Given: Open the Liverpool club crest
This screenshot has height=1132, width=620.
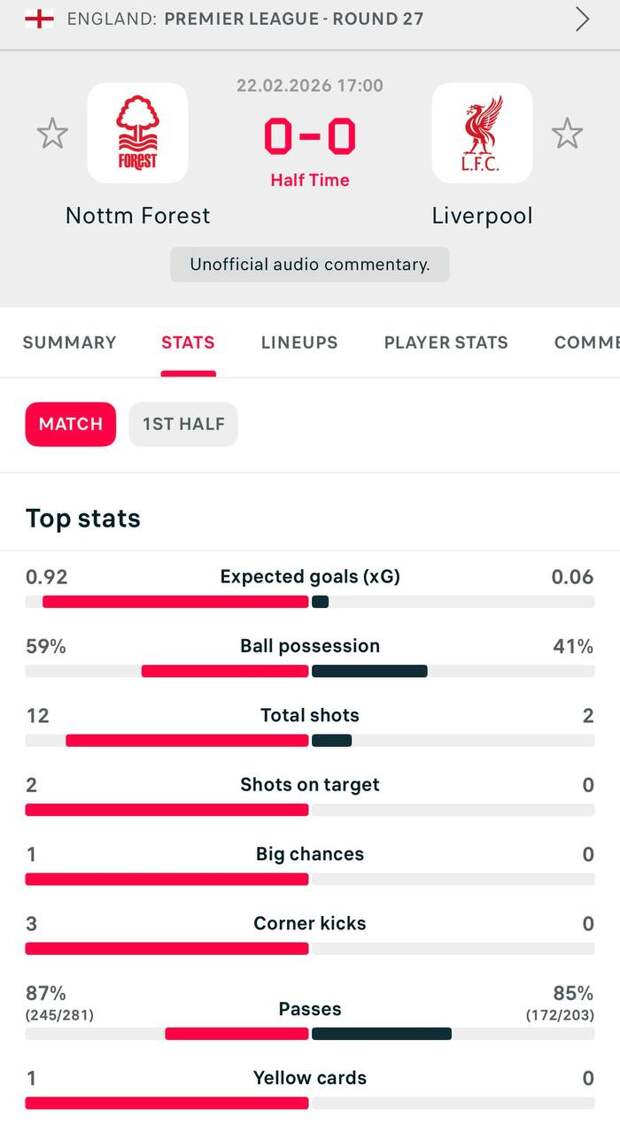Looking at the screenshot, I should click(482, 133).
